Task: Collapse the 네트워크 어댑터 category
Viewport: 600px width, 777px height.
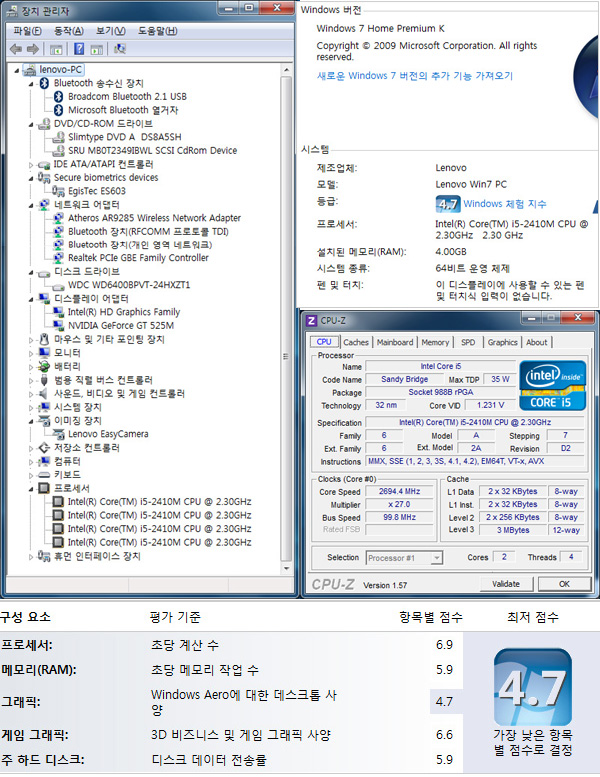Action: (x=31, y=206)
